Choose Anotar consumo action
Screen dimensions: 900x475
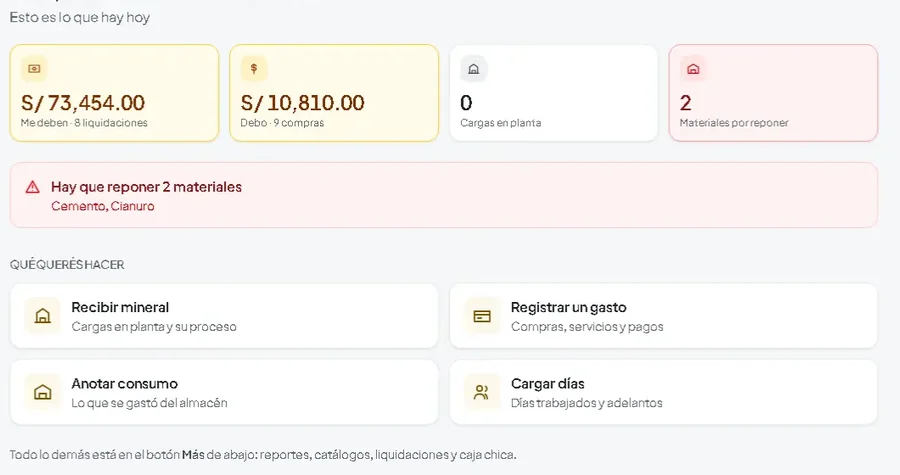[224, 392]
